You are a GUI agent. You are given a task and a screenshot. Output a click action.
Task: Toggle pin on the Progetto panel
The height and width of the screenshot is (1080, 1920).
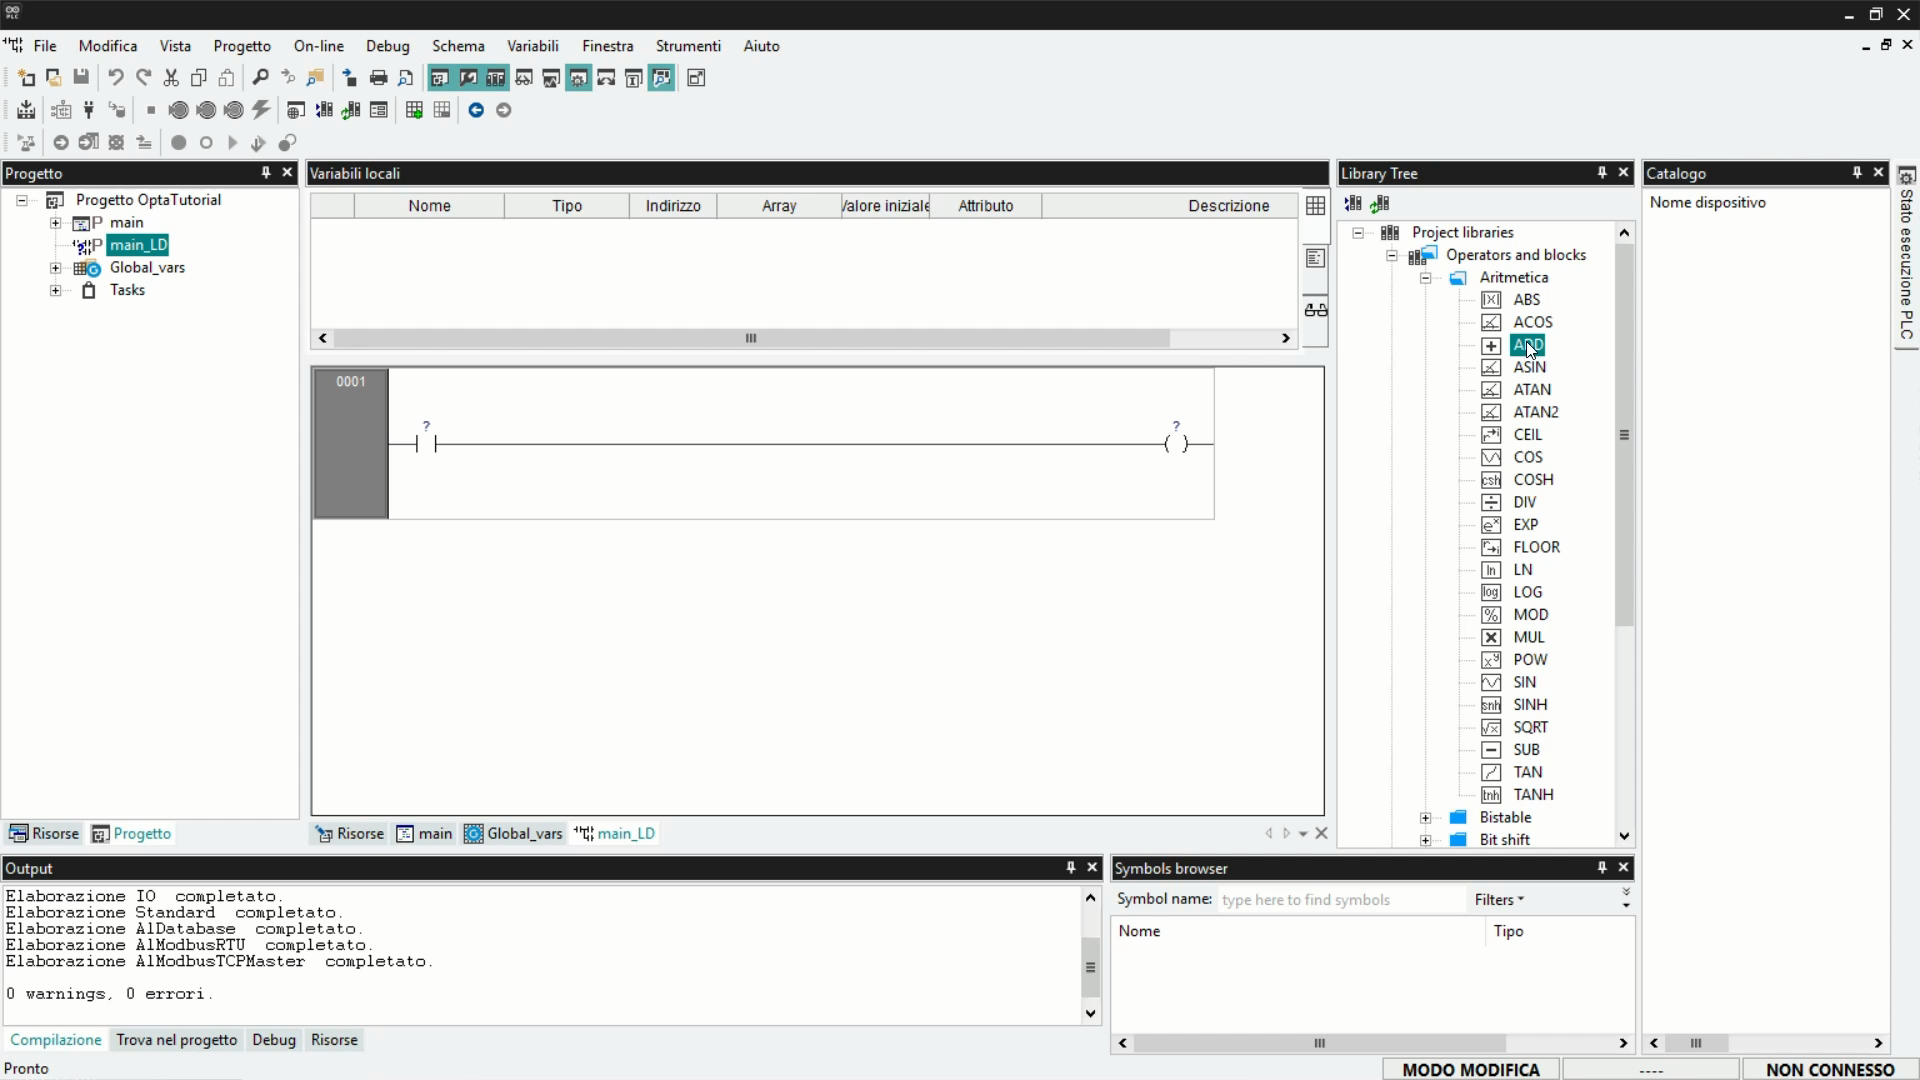coord(266,173)
